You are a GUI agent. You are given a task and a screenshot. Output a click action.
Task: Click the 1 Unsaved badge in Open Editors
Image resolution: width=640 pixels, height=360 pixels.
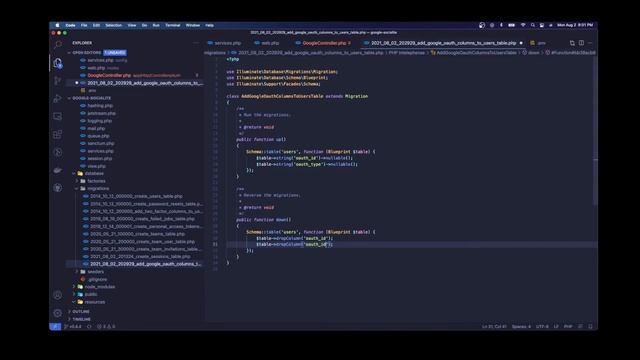tap(115, 53)
